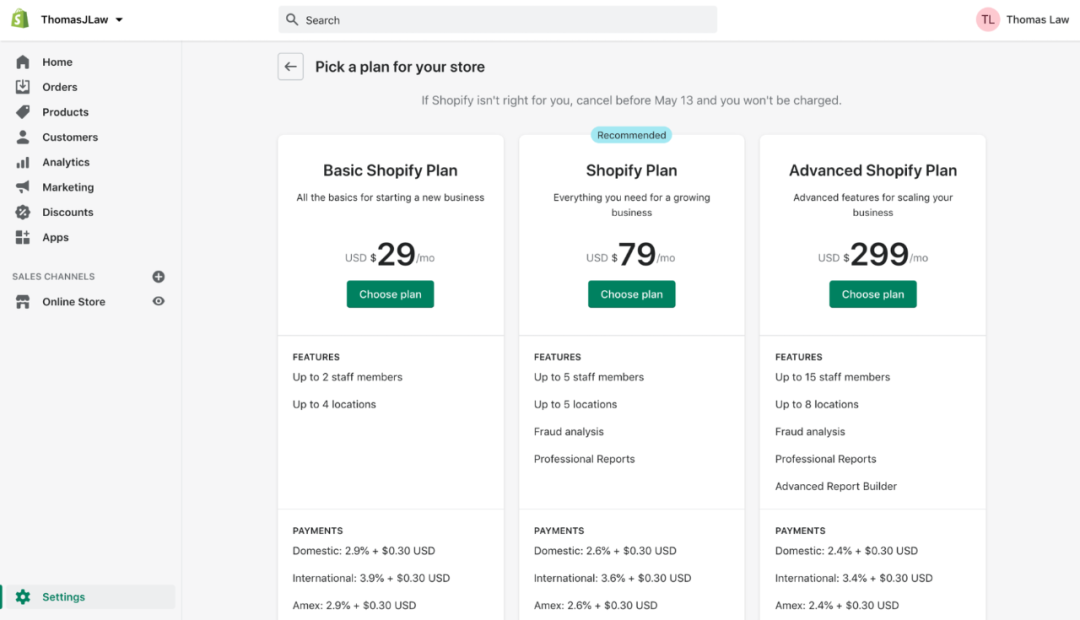The height and width of the screenshot is (620, 1080).
Task: Open Settings in the sidebar
Action: (x=64, y=597)
